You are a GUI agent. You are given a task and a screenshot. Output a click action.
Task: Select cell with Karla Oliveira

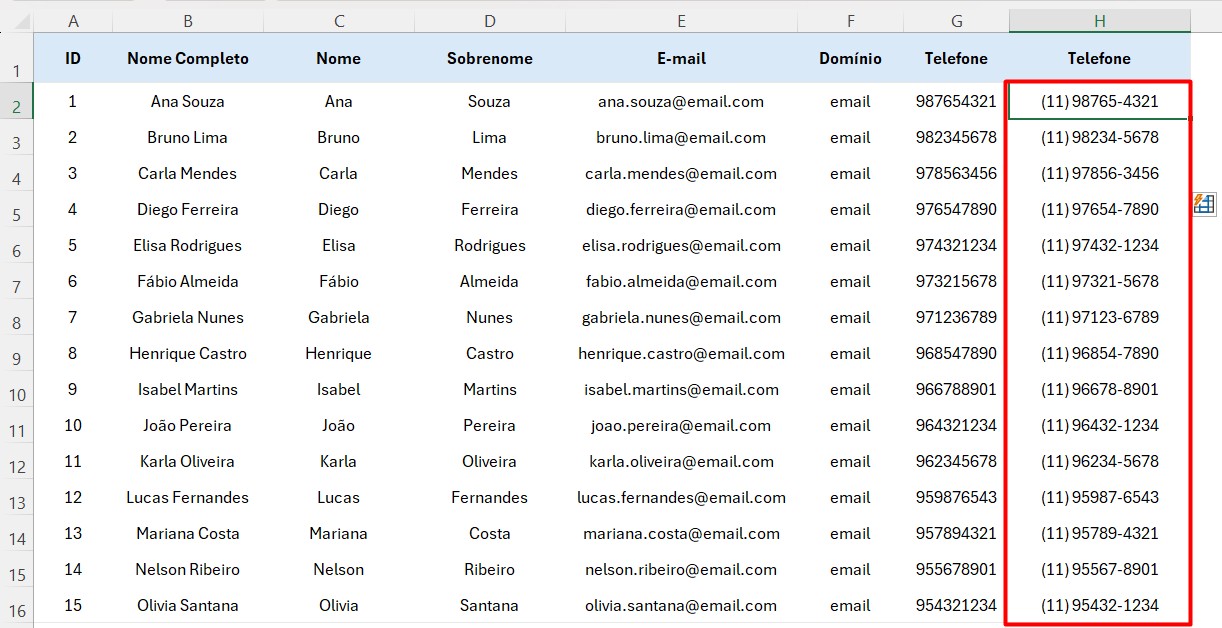188,461
